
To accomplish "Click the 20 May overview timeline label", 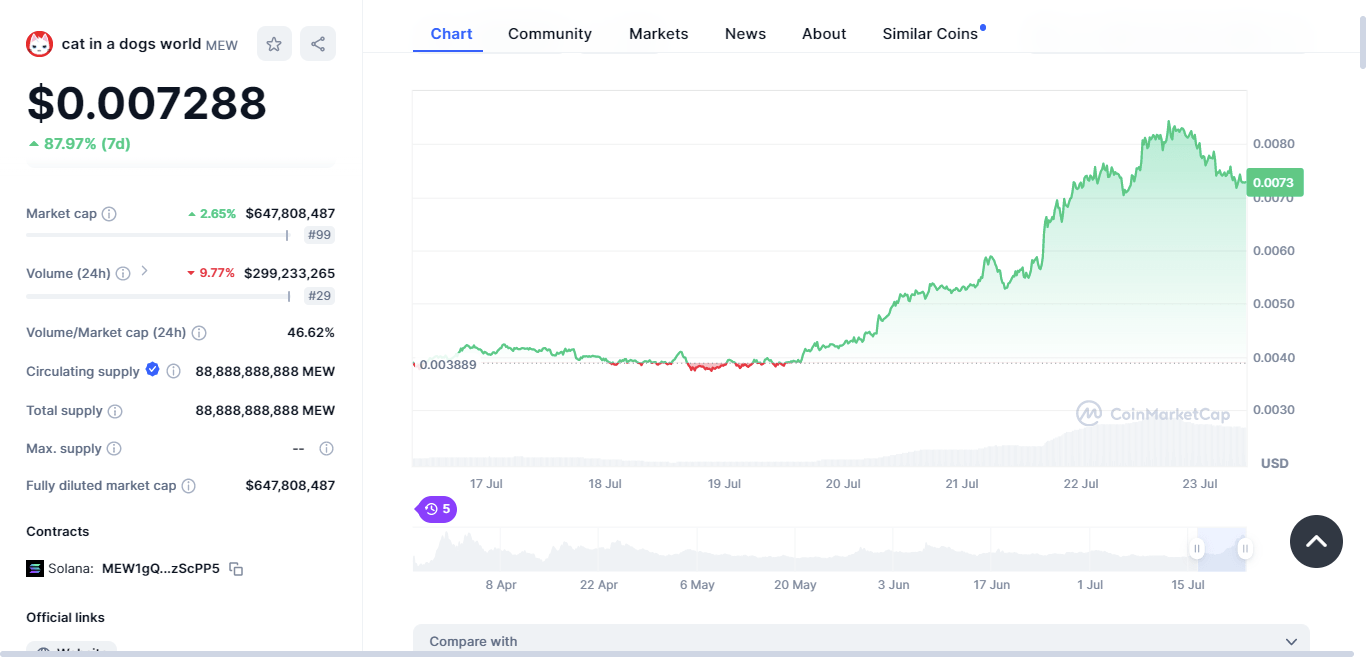I will [x=796, y=585].
